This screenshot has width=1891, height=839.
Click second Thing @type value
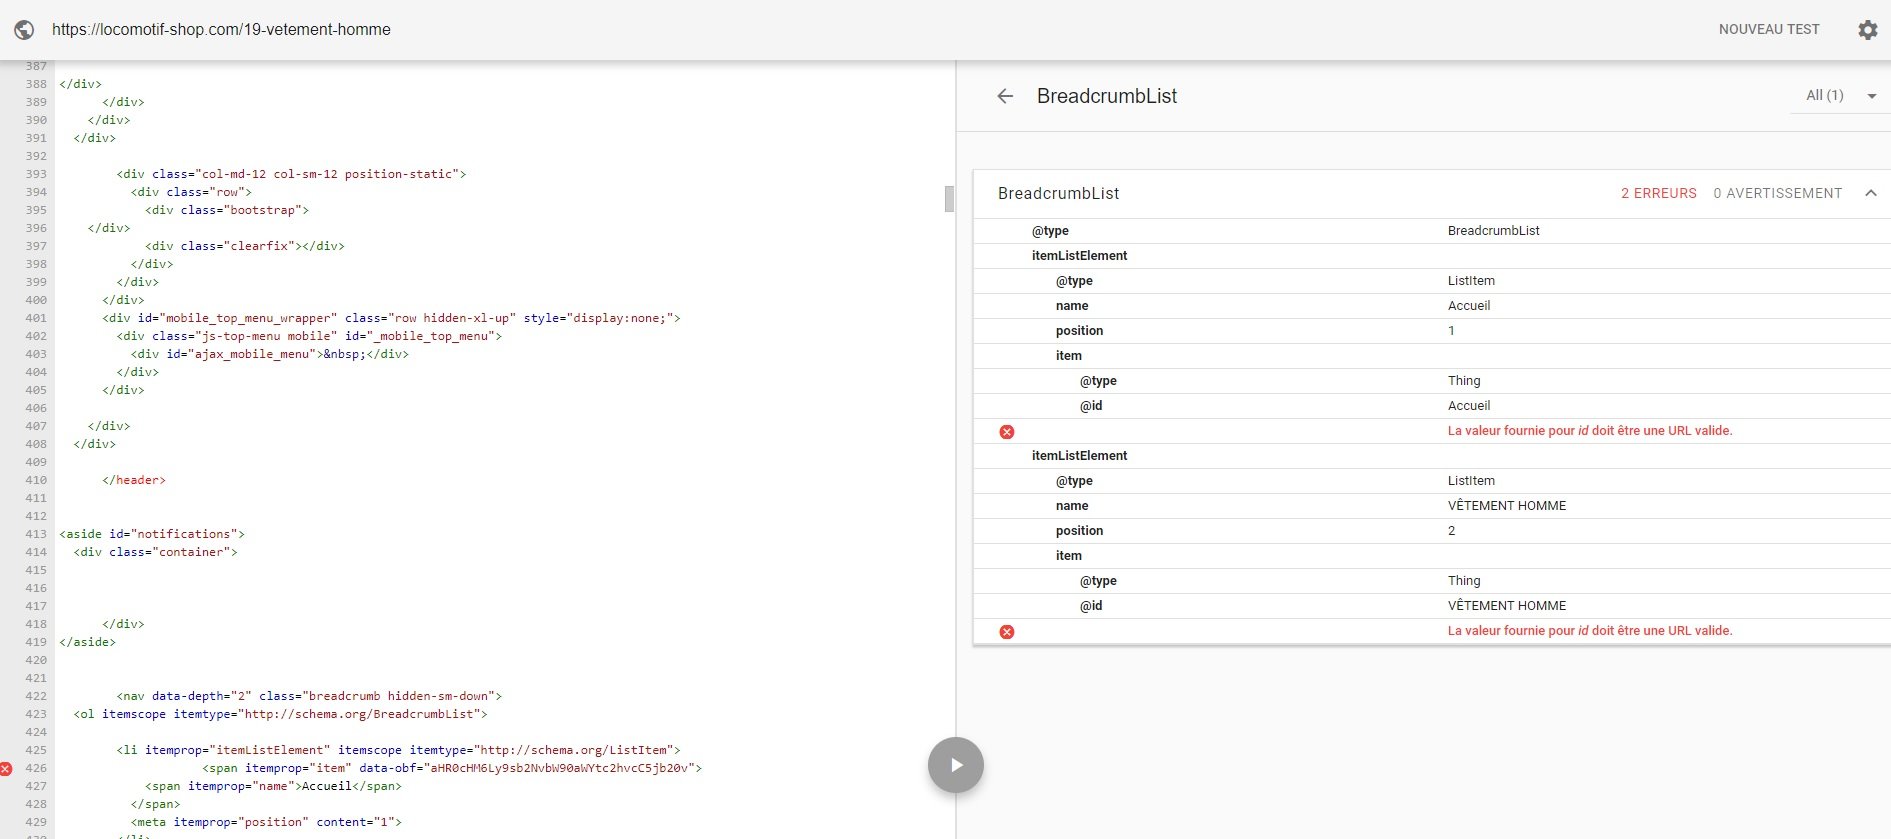pos(1464,581)
